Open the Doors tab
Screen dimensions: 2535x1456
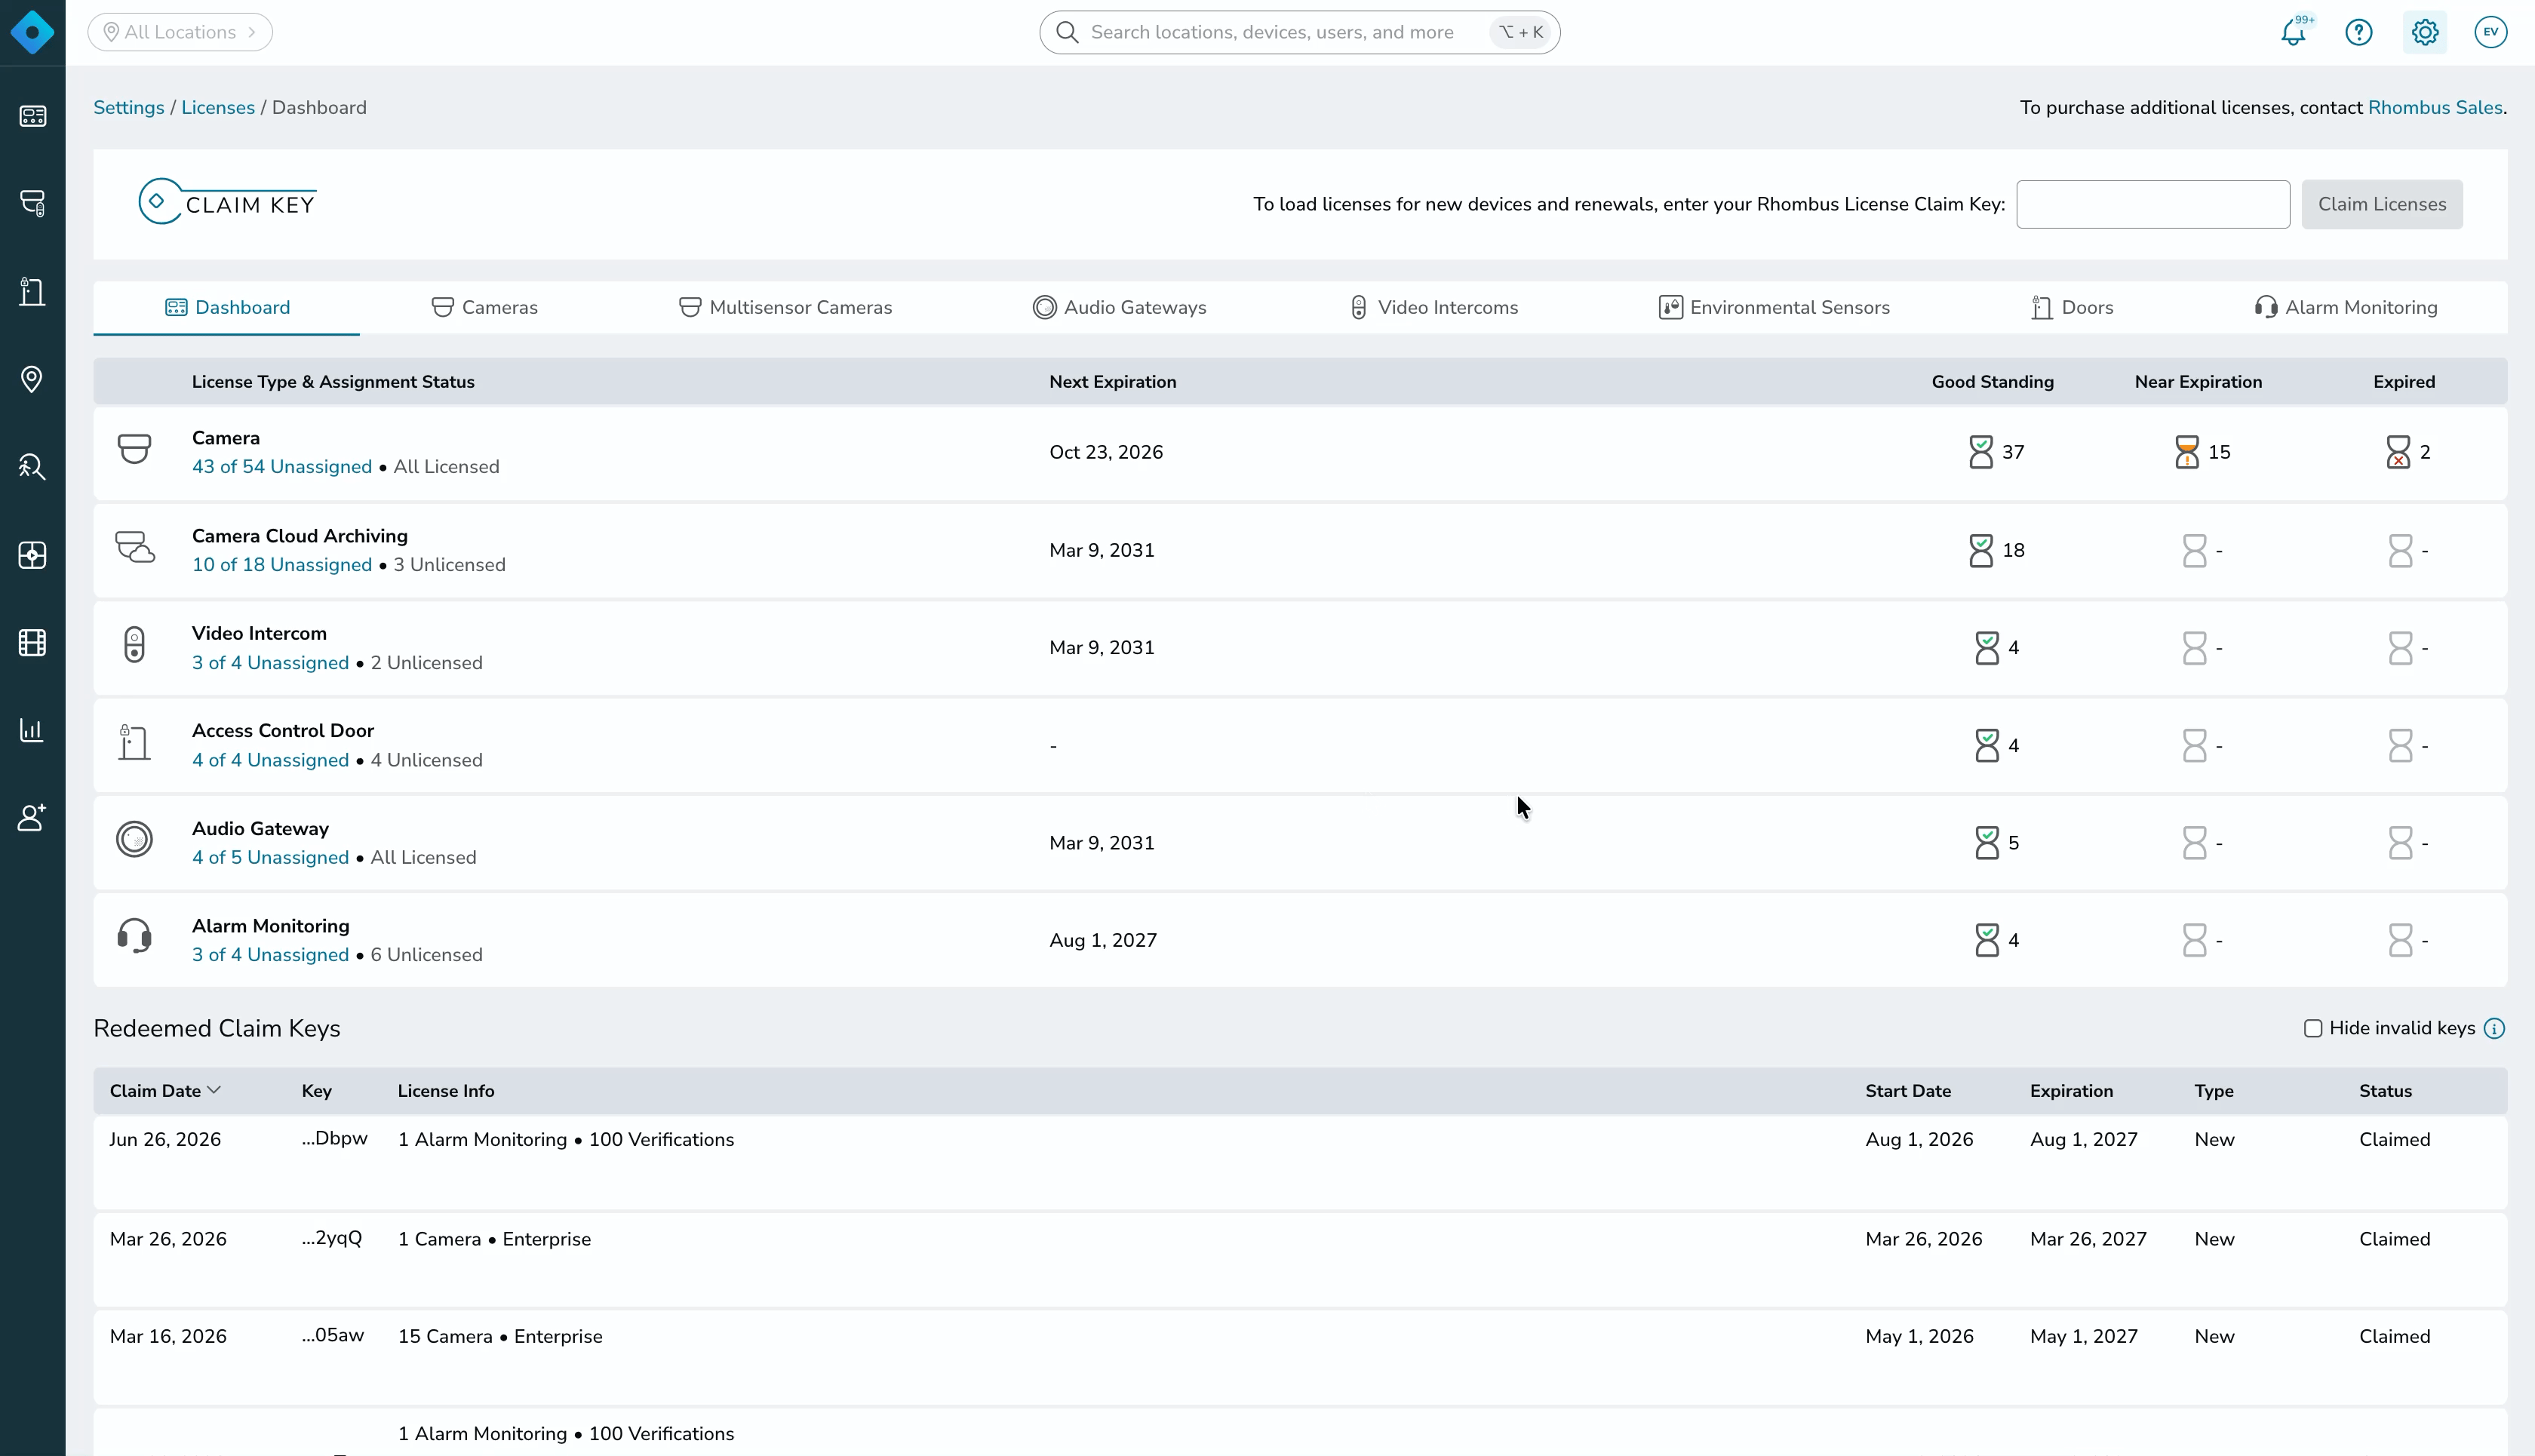(x=2072, y=307)
